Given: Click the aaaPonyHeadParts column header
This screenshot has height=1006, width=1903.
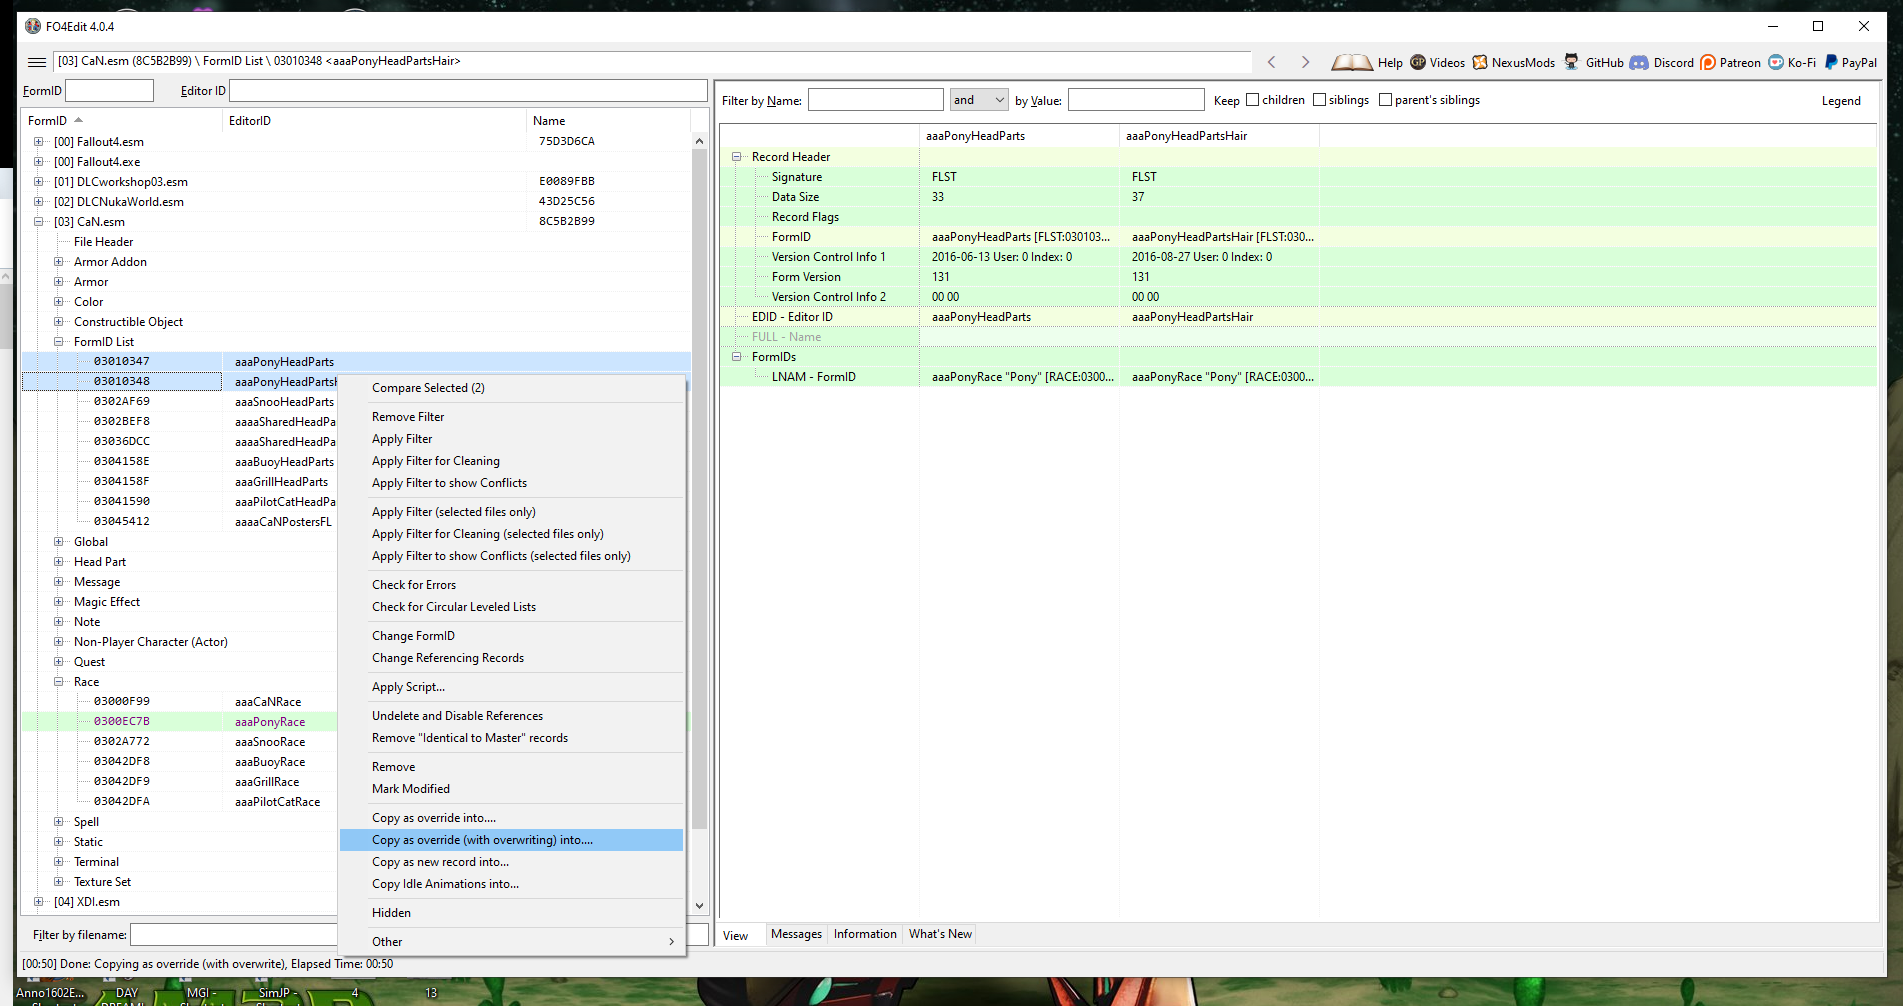Looking at the screenshot, I should point(1019,136).
